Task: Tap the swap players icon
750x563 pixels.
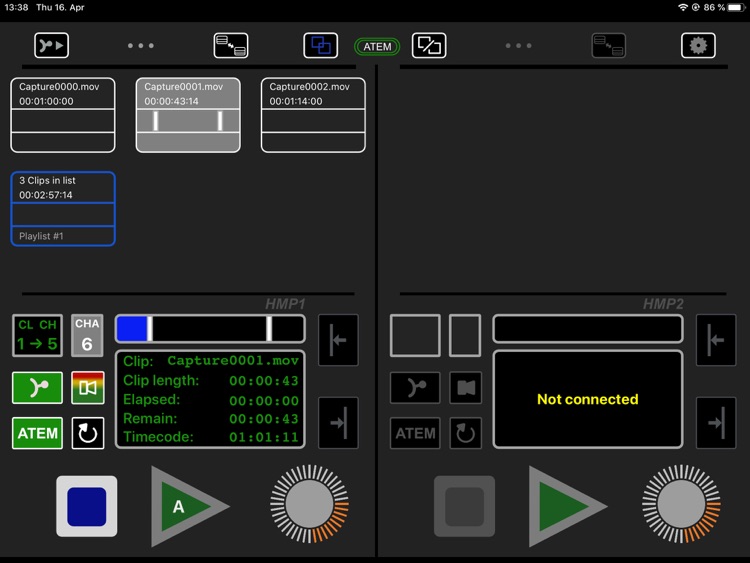Action: 429,45
